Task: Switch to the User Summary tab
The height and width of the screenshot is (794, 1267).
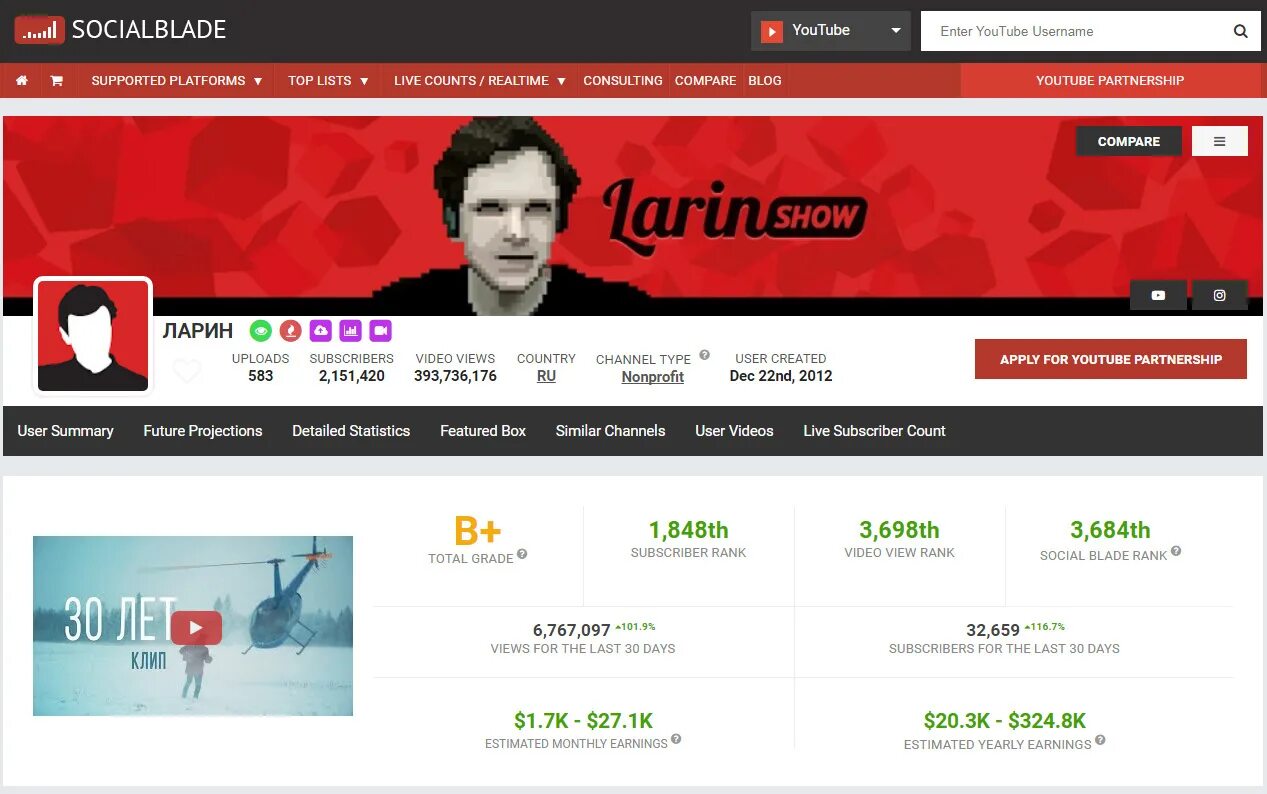Action: (x=65, y=431)
